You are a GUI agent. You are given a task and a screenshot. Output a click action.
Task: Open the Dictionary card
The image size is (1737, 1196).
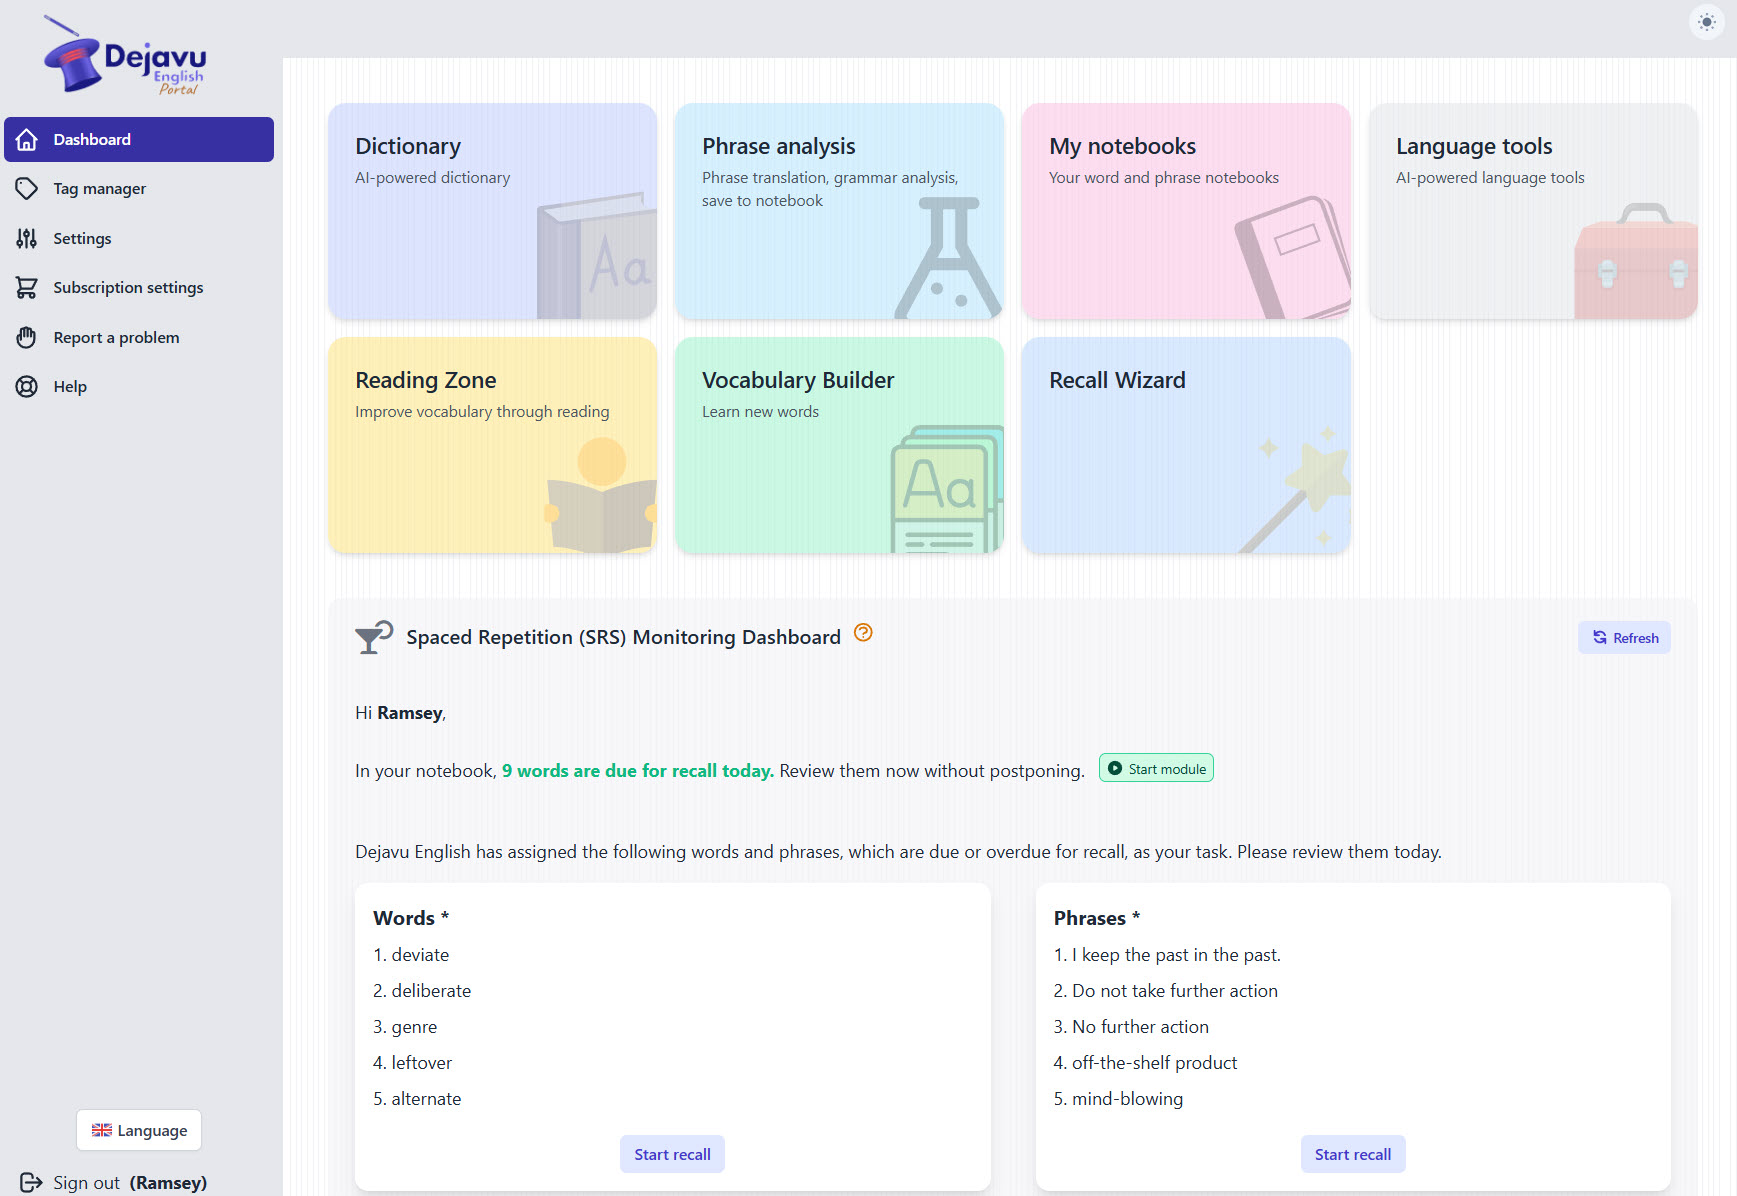(492, 212)
